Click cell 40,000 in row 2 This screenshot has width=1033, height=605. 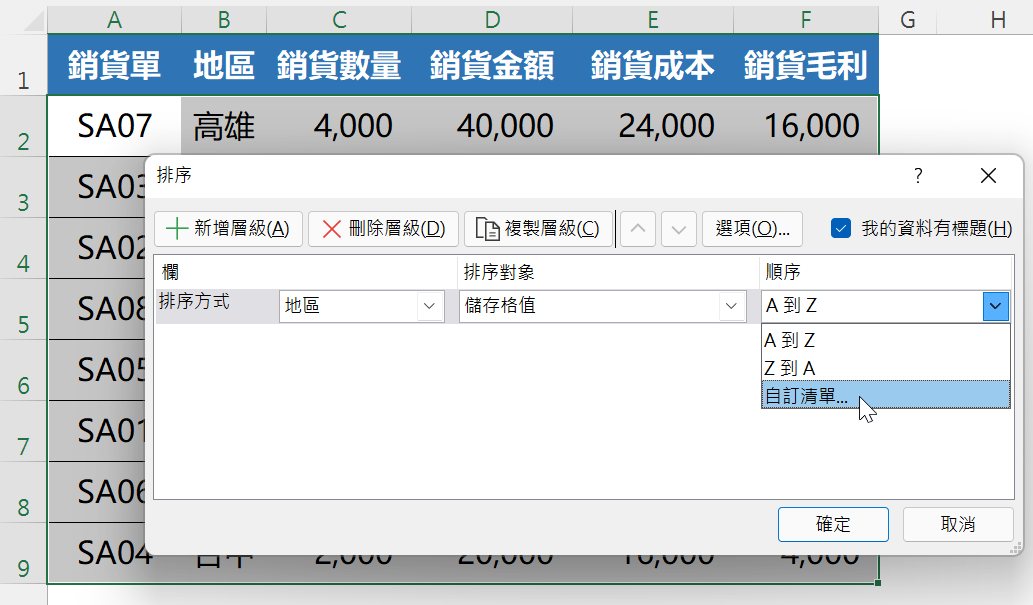pos(492,126)
